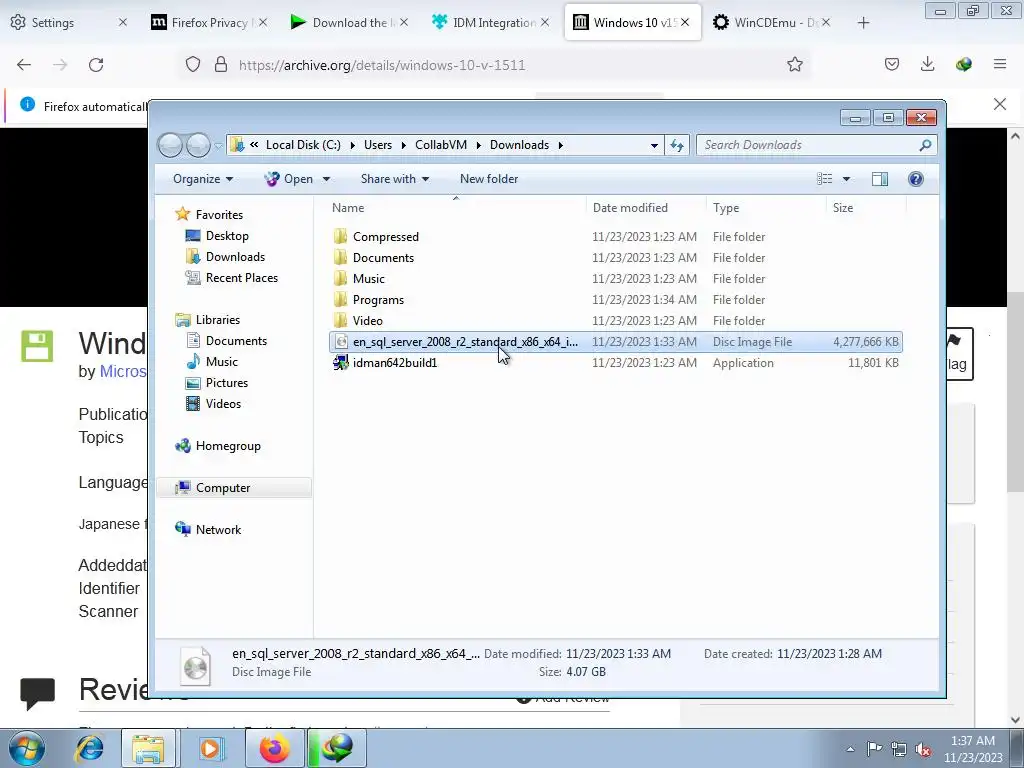
Task: Toggle the Explorer preview pane
Action: (x=880, y=179)
